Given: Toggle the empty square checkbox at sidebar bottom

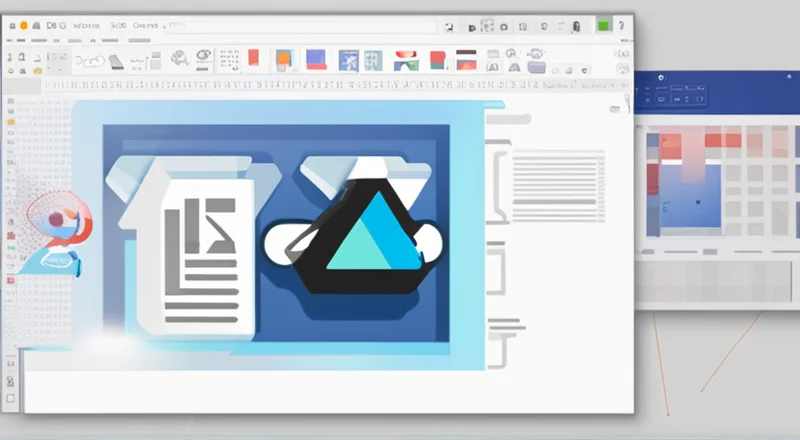Looking at the screenshot, I should point(10,399).
